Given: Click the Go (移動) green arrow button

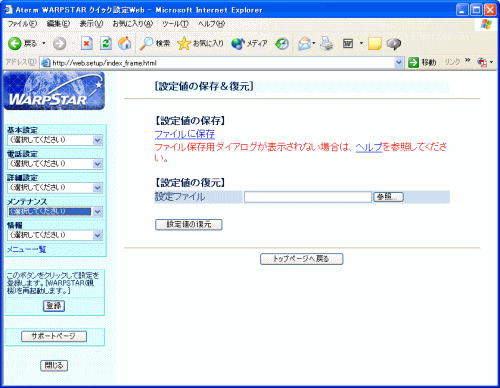Looking at the screenshot, I should 422,62.
